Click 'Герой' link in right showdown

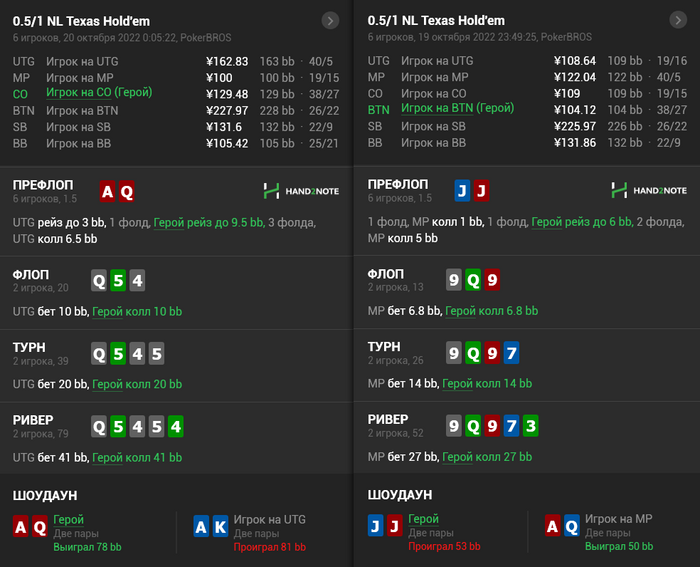pyautogui.click(x=424, y=519)
